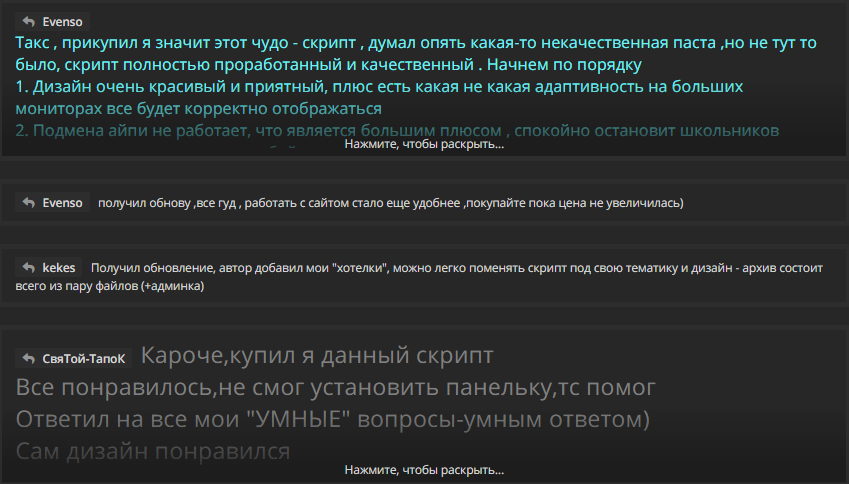Screen dimensions: 849x484
Task: Click the text 'Кароче,купил я данный скрипт'
Action: (317, 356)
